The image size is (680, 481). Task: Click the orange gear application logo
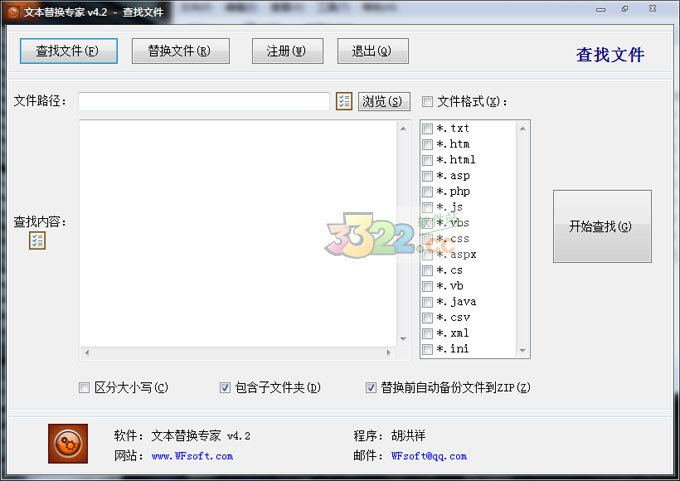click(x=68, y=444)
